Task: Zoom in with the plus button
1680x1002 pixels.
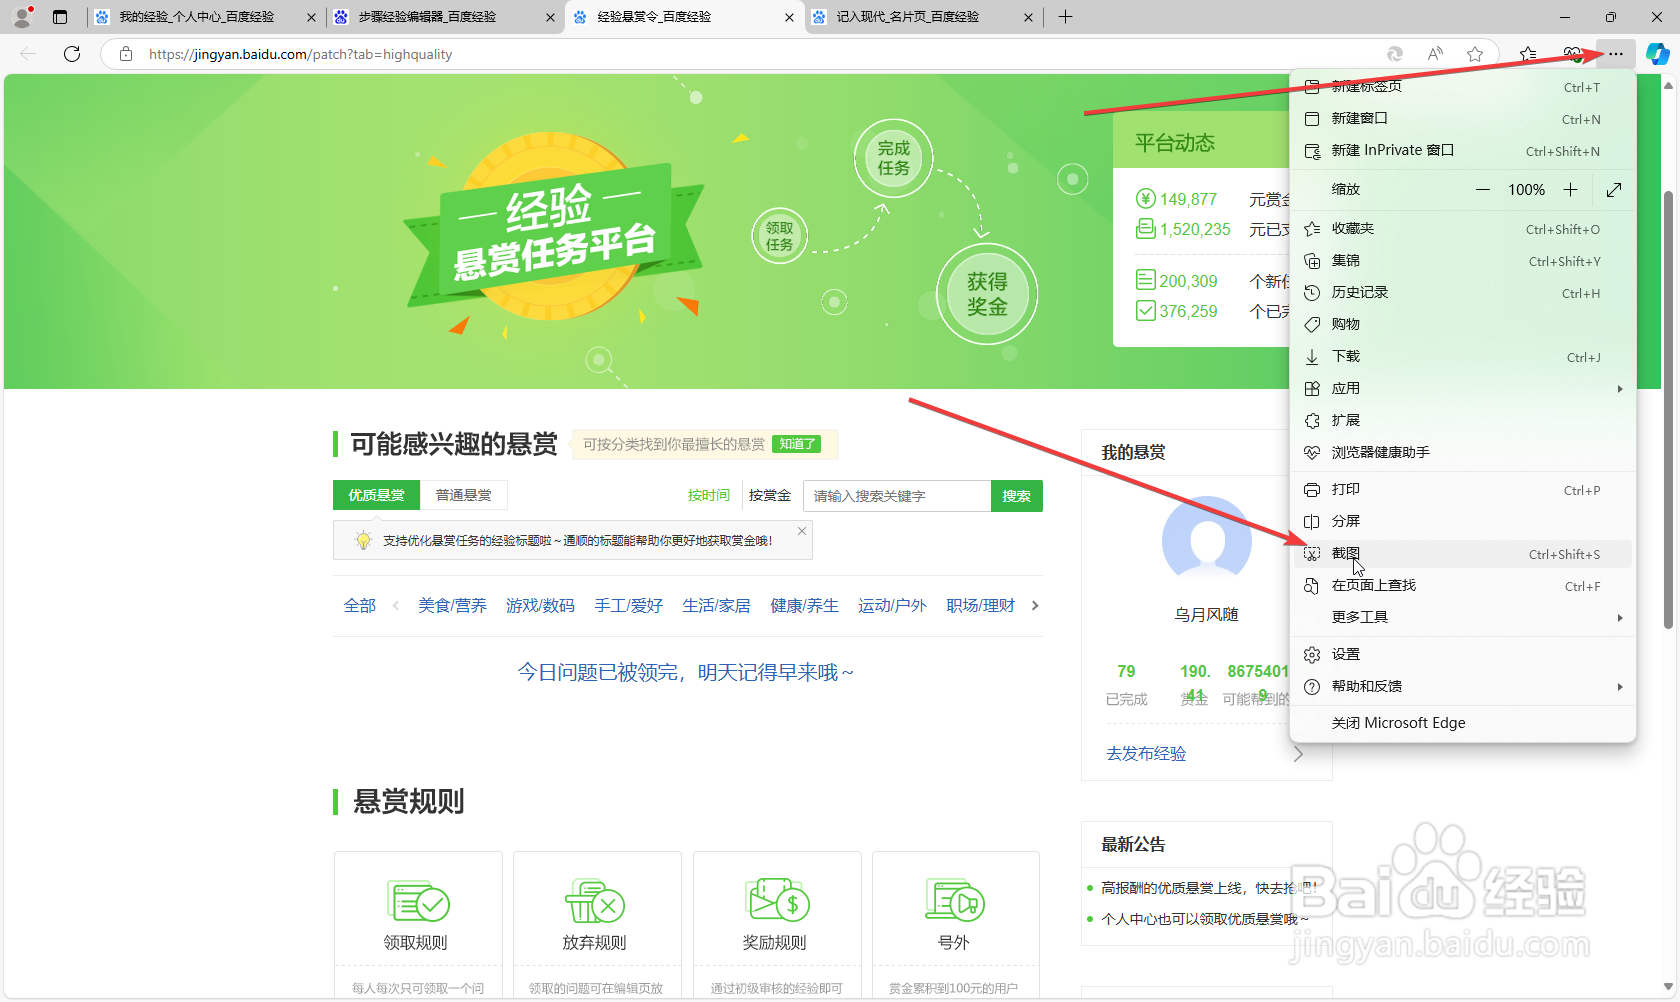Action: pyautogui.click(x=1570, y=190)
